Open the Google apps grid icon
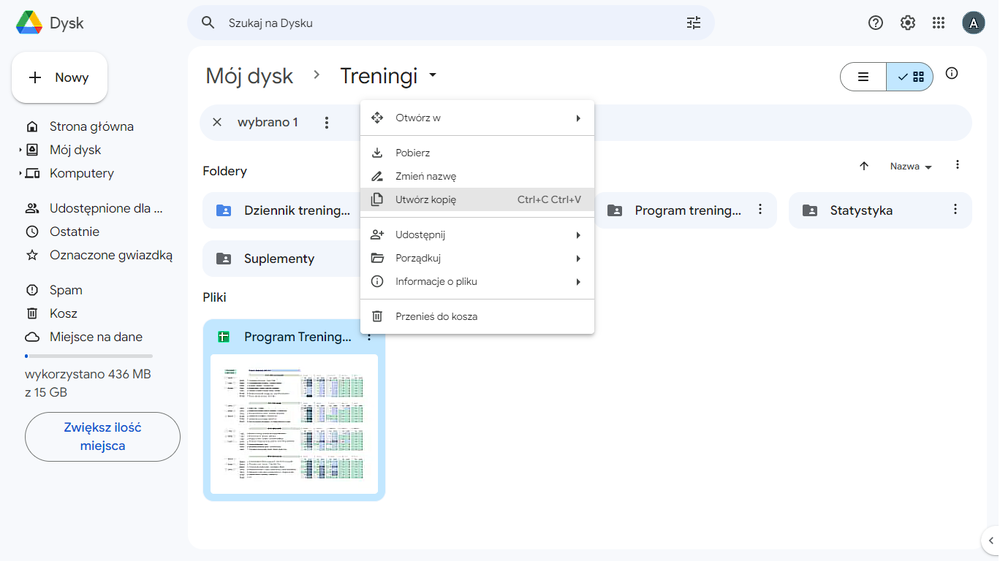Viewport: 1000px width, 561px height. (938, 23)
